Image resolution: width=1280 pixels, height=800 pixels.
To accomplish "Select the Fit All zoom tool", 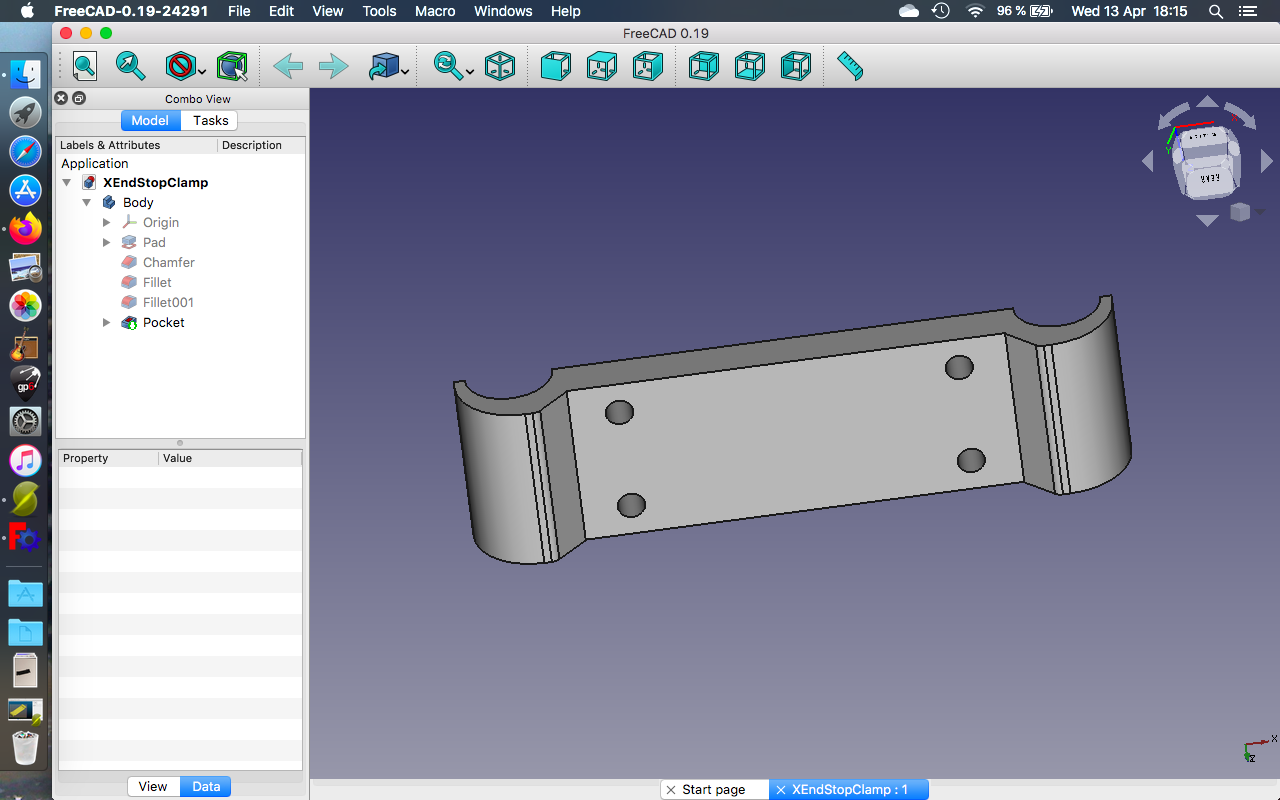I will [84, 66].
